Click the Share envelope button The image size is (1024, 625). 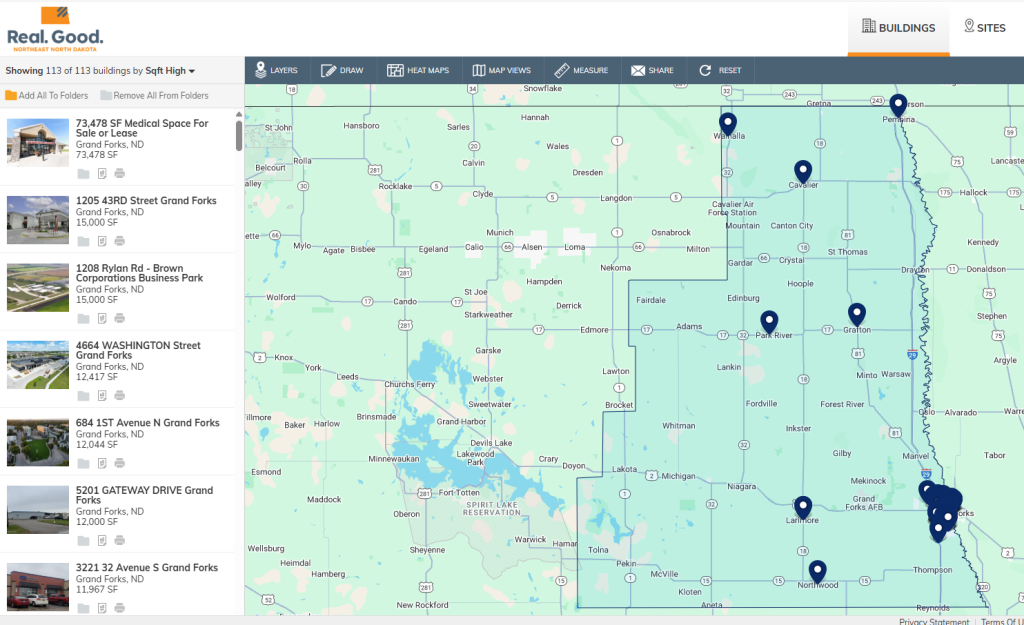[x=651, y=71]
